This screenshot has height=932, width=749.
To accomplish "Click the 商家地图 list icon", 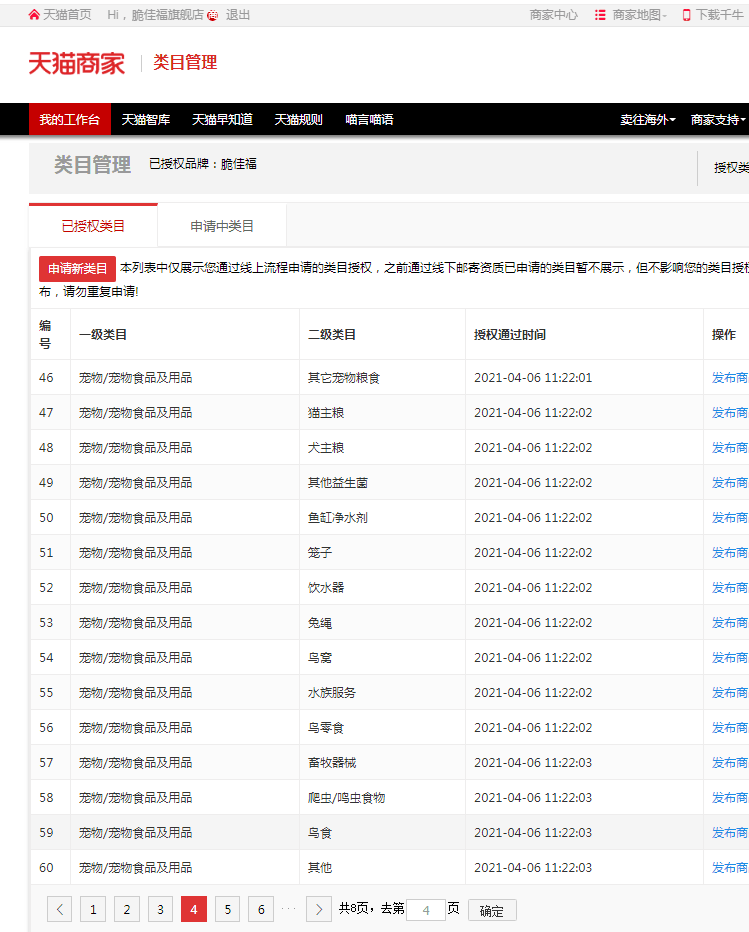I will click(600, 15).
